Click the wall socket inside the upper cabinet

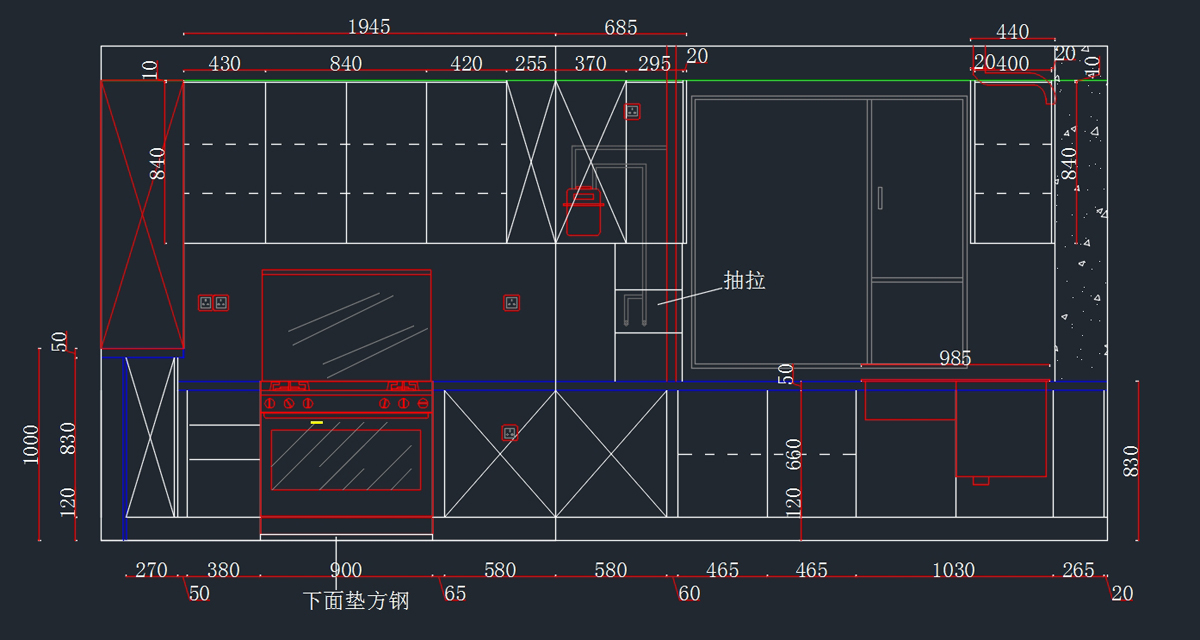coord(632,112)
